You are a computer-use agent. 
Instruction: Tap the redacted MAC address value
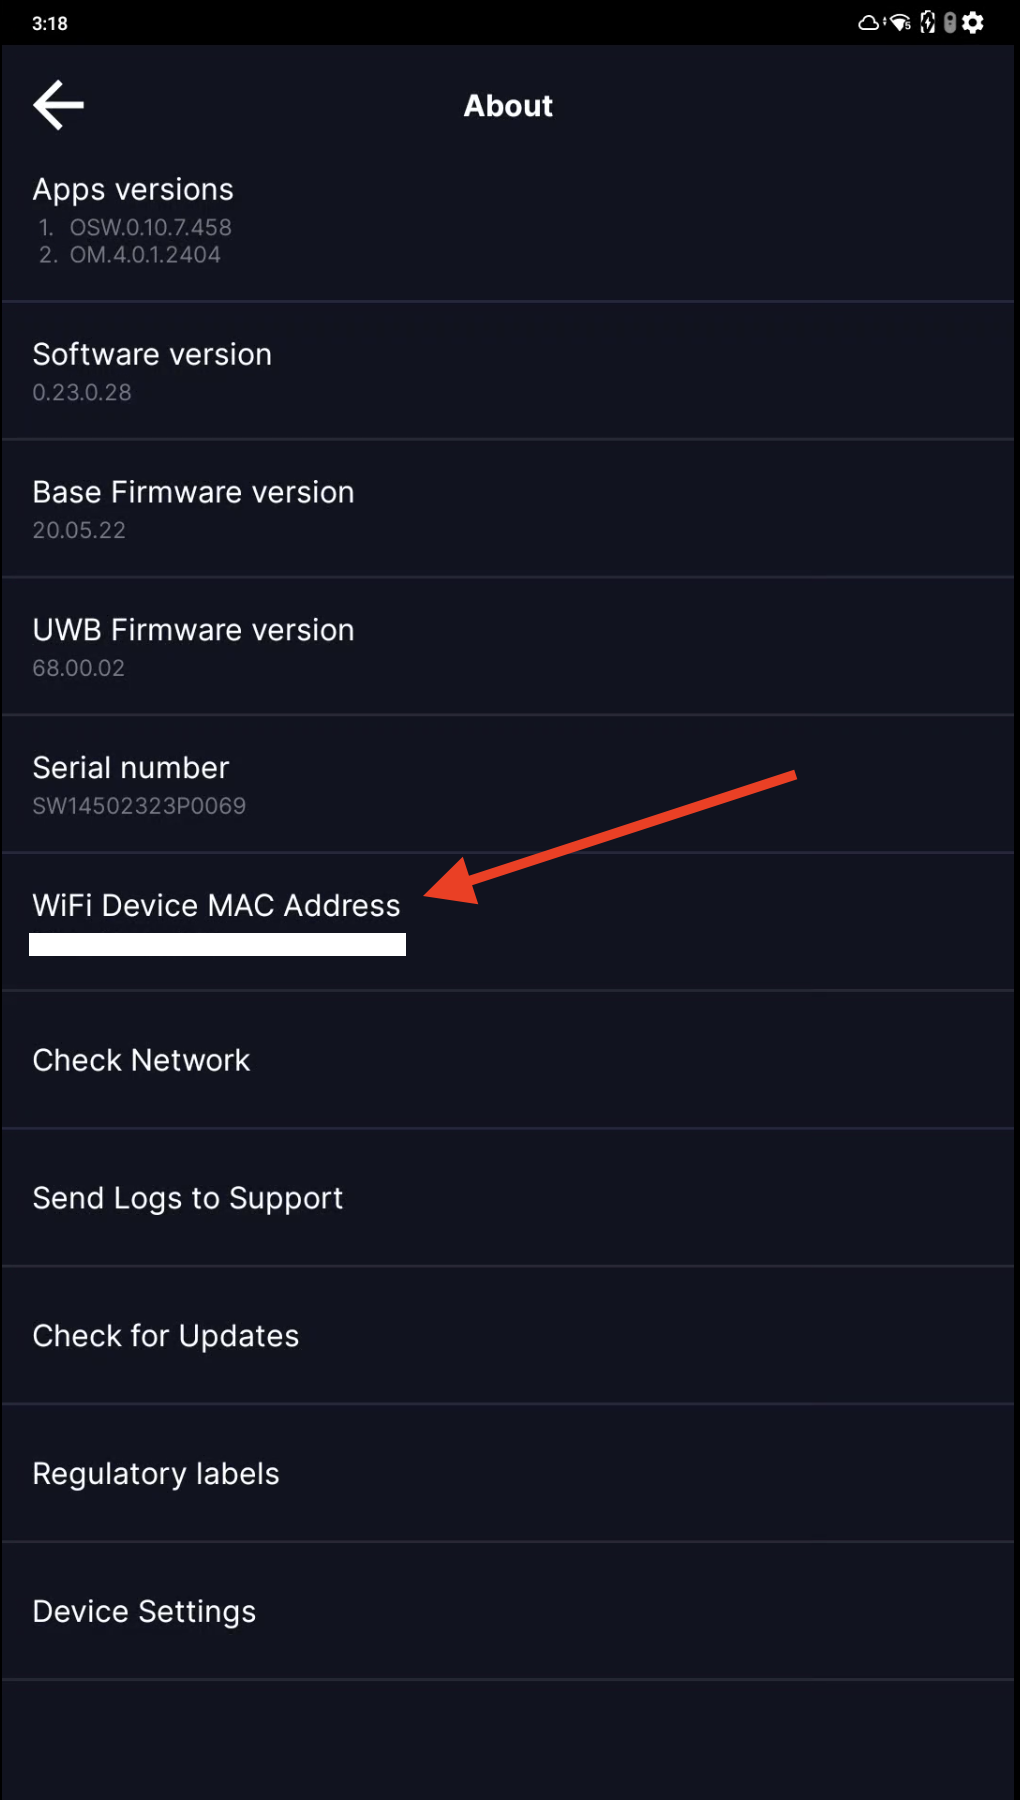pos(217,945)
